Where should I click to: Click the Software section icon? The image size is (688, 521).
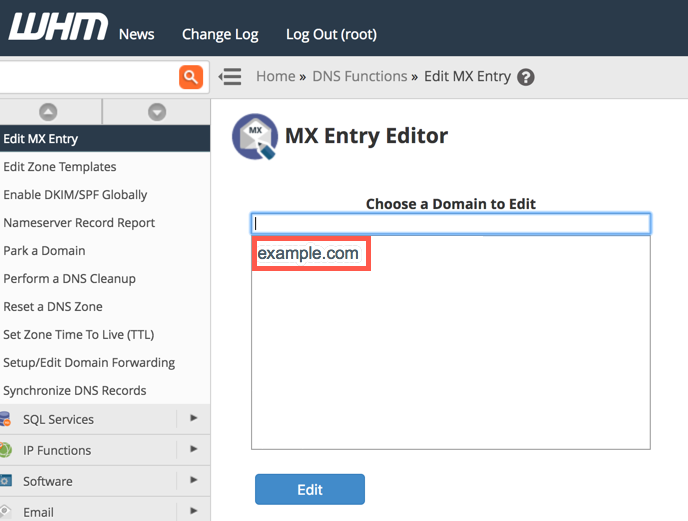click(5, 481)
